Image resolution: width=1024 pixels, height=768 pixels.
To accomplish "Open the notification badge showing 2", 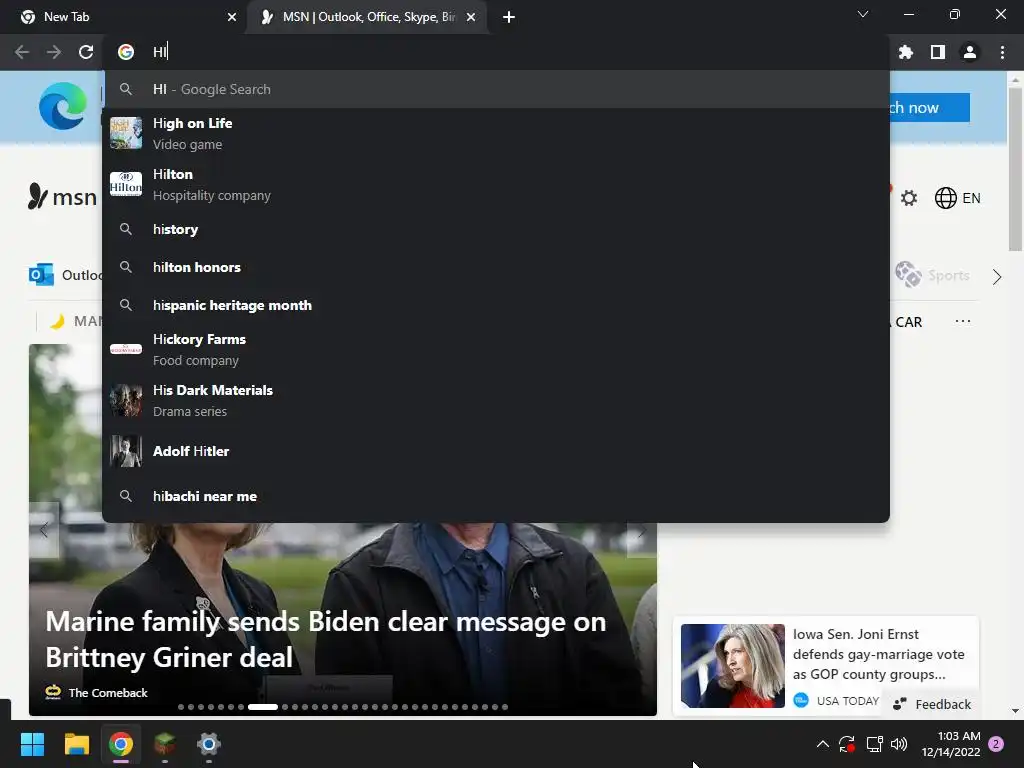I will [996, 744].
